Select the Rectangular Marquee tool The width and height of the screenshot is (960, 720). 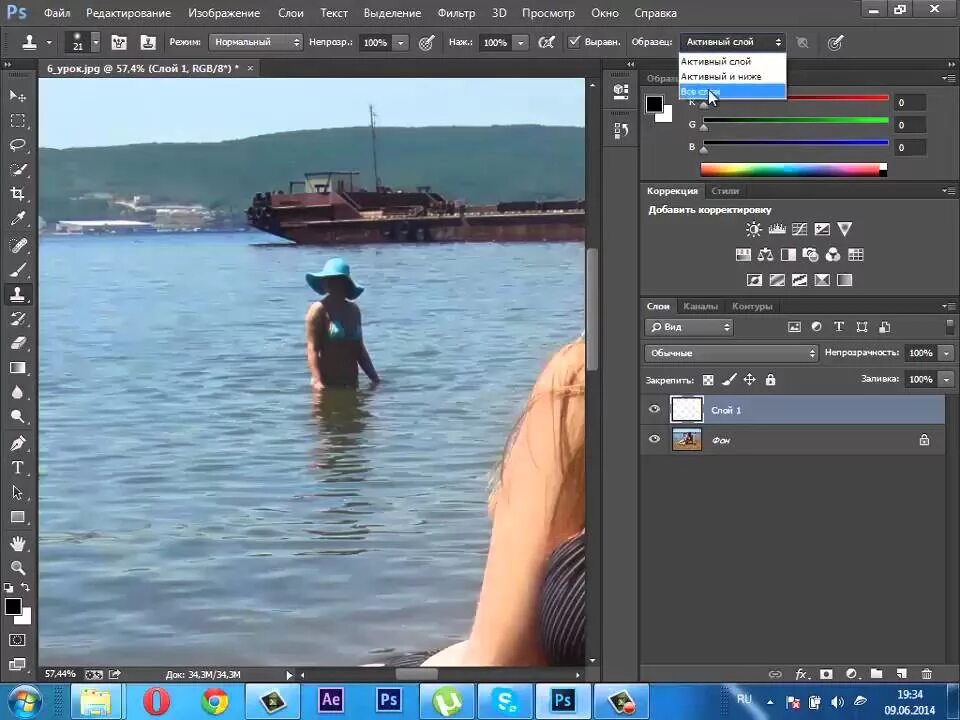(17, 121)
